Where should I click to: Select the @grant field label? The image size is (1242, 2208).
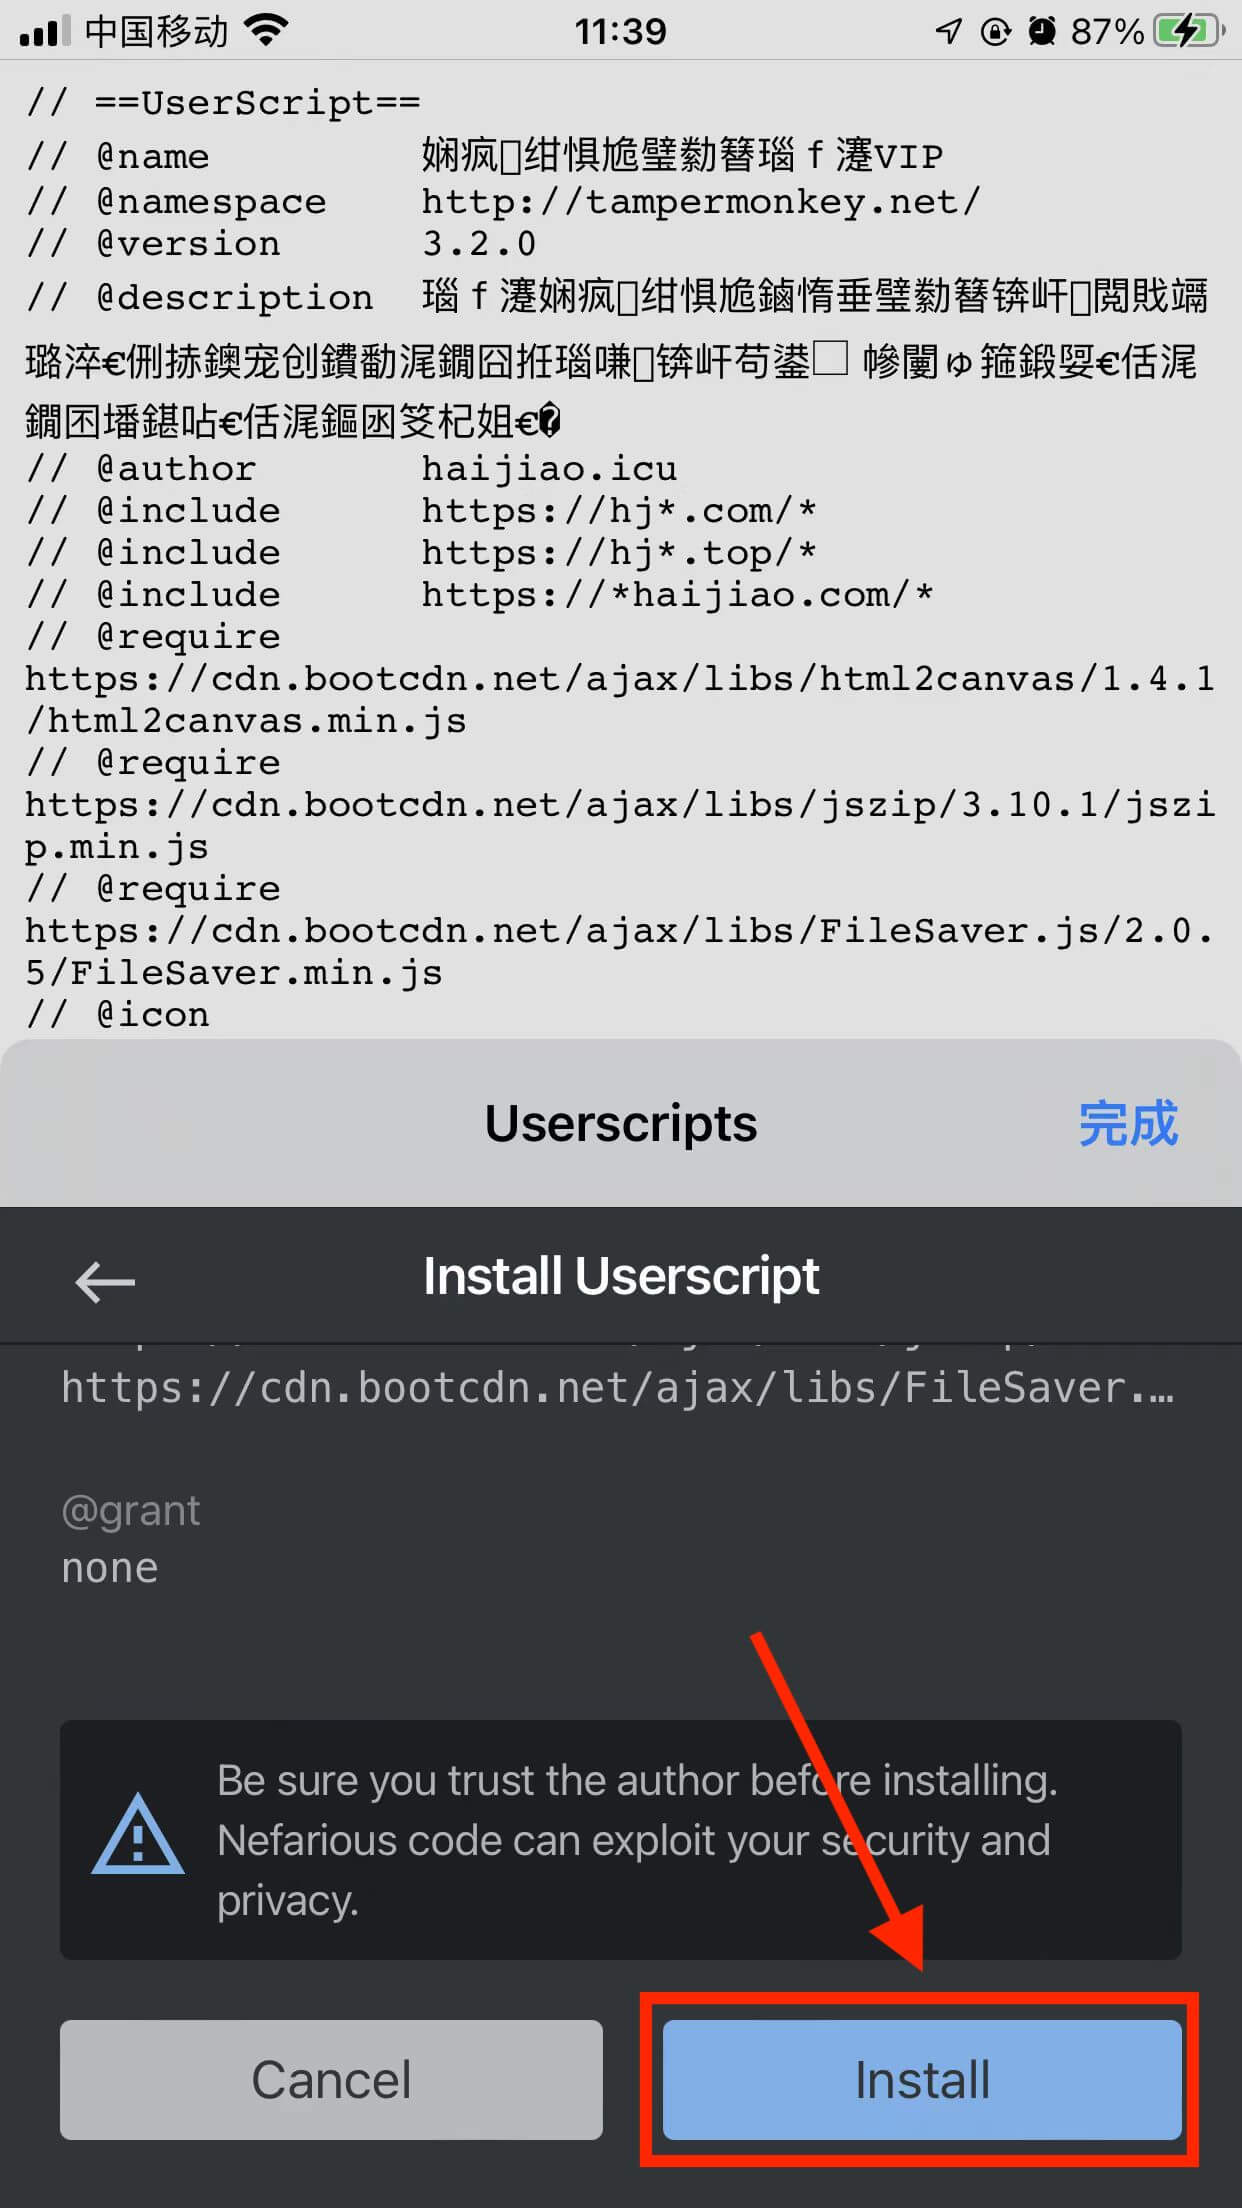[131, 1510]
